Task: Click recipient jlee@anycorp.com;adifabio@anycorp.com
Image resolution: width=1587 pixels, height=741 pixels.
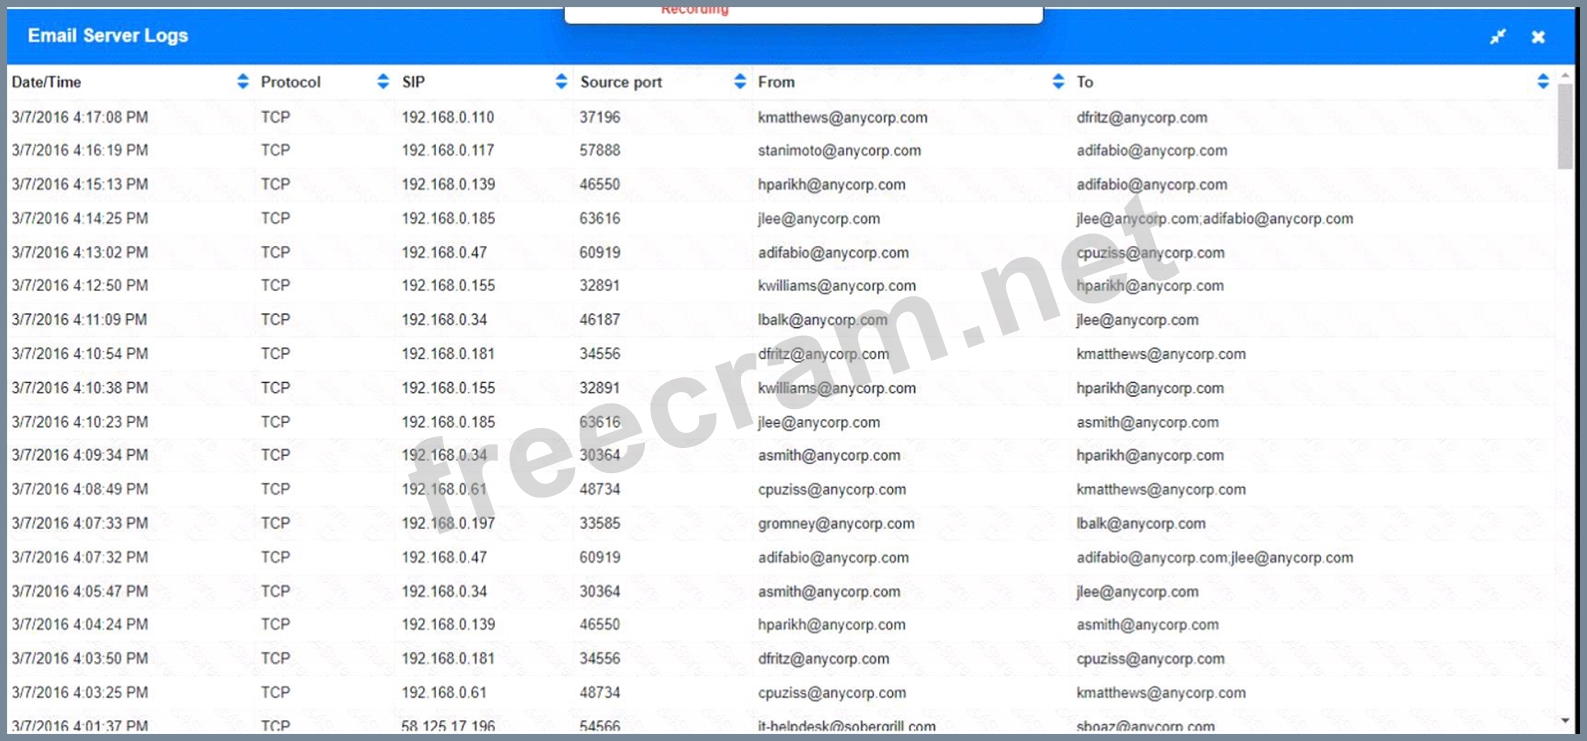Action: 1214,219
